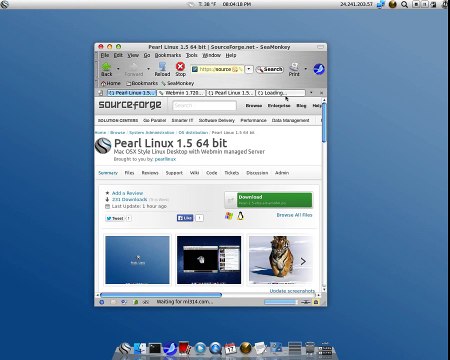
Task: Open Navigator from status bar component icon
Action: tap(102, 302)
